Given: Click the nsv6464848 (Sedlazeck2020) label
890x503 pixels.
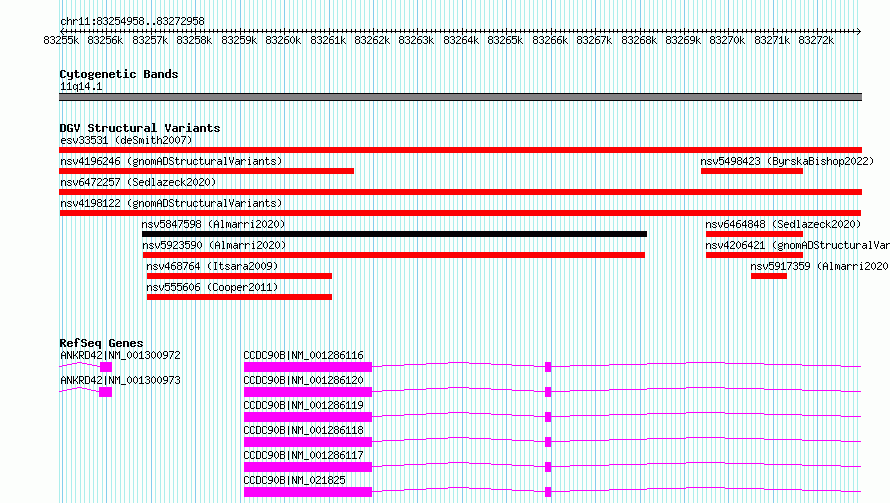Looking at the screenshot, I should [783, 224].
